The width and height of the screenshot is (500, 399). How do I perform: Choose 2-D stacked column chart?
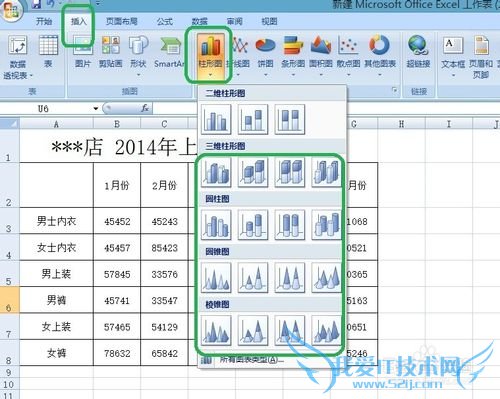[x=253, y=119]
